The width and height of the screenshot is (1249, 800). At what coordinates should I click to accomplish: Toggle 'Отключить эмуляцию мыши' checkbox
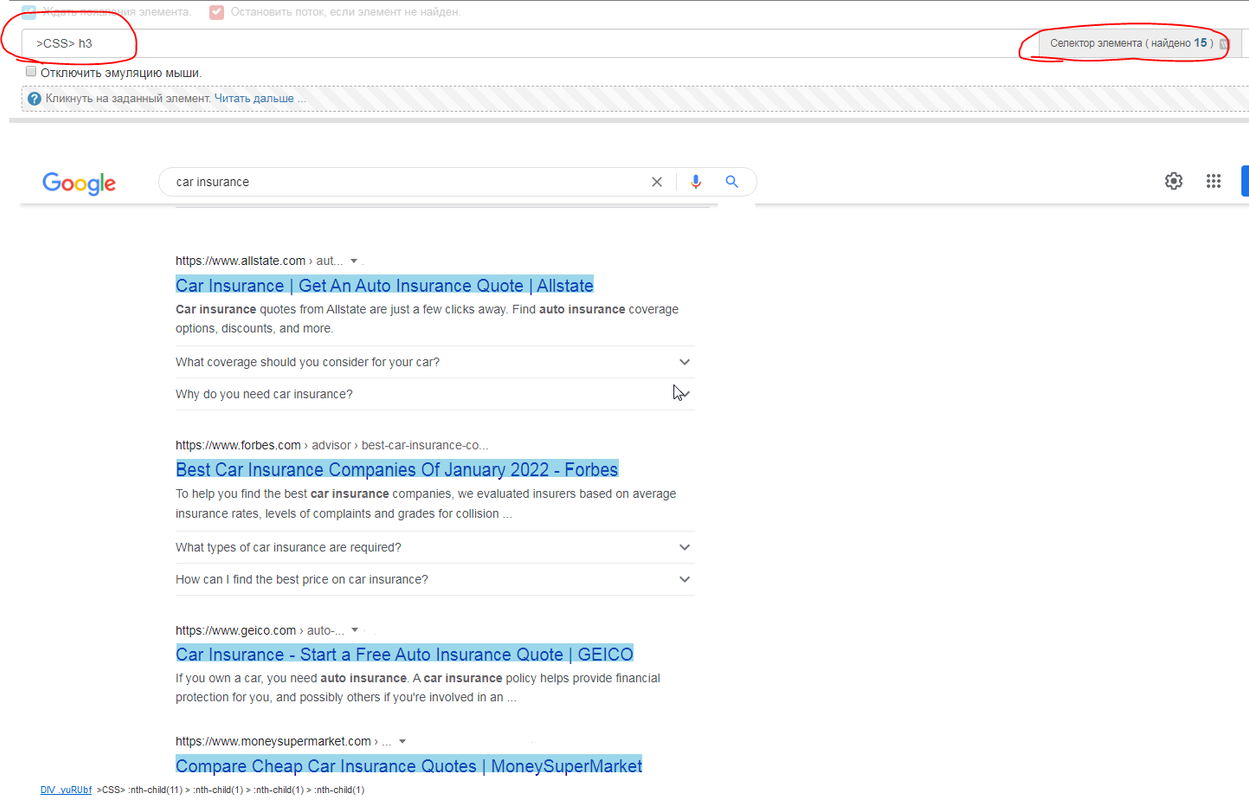(31, 72)
